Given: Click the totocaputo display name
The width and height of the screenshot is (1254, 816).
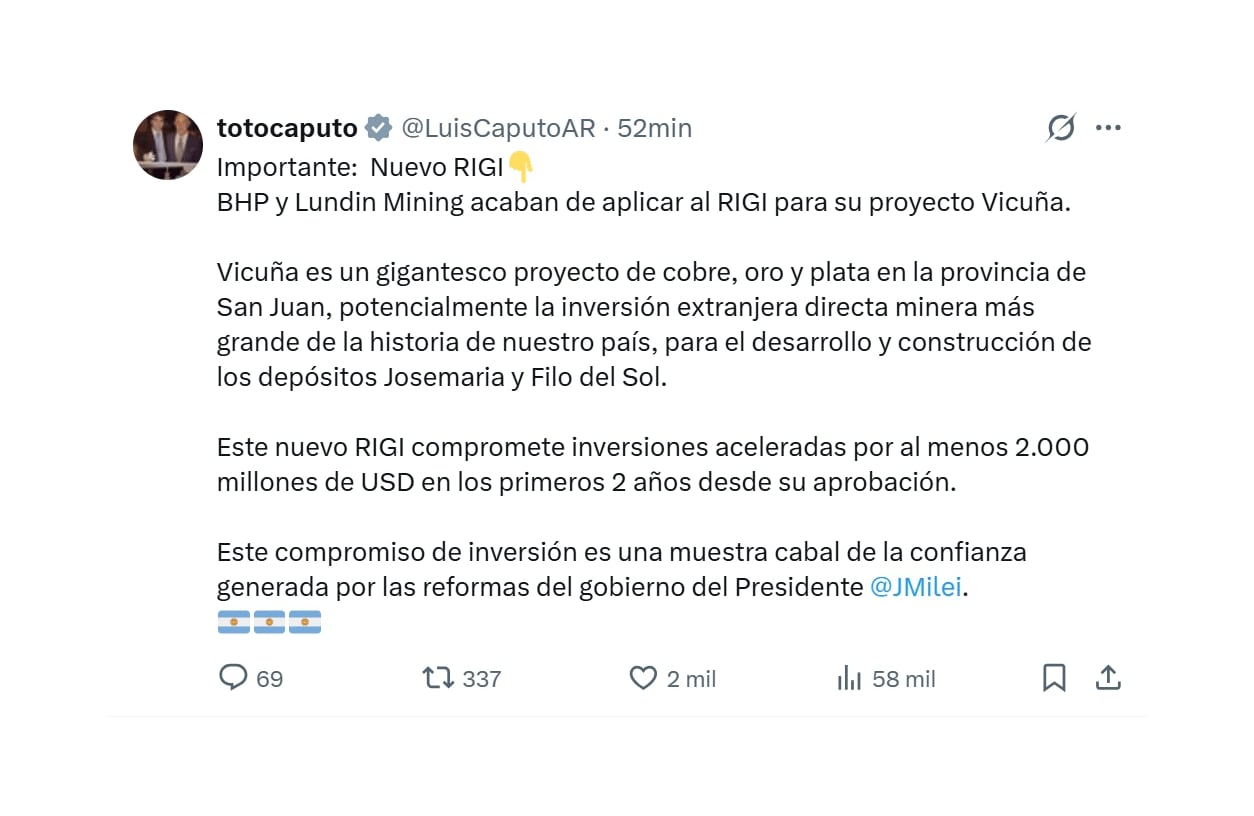Looking at the screenshot, I should [287, 128].
